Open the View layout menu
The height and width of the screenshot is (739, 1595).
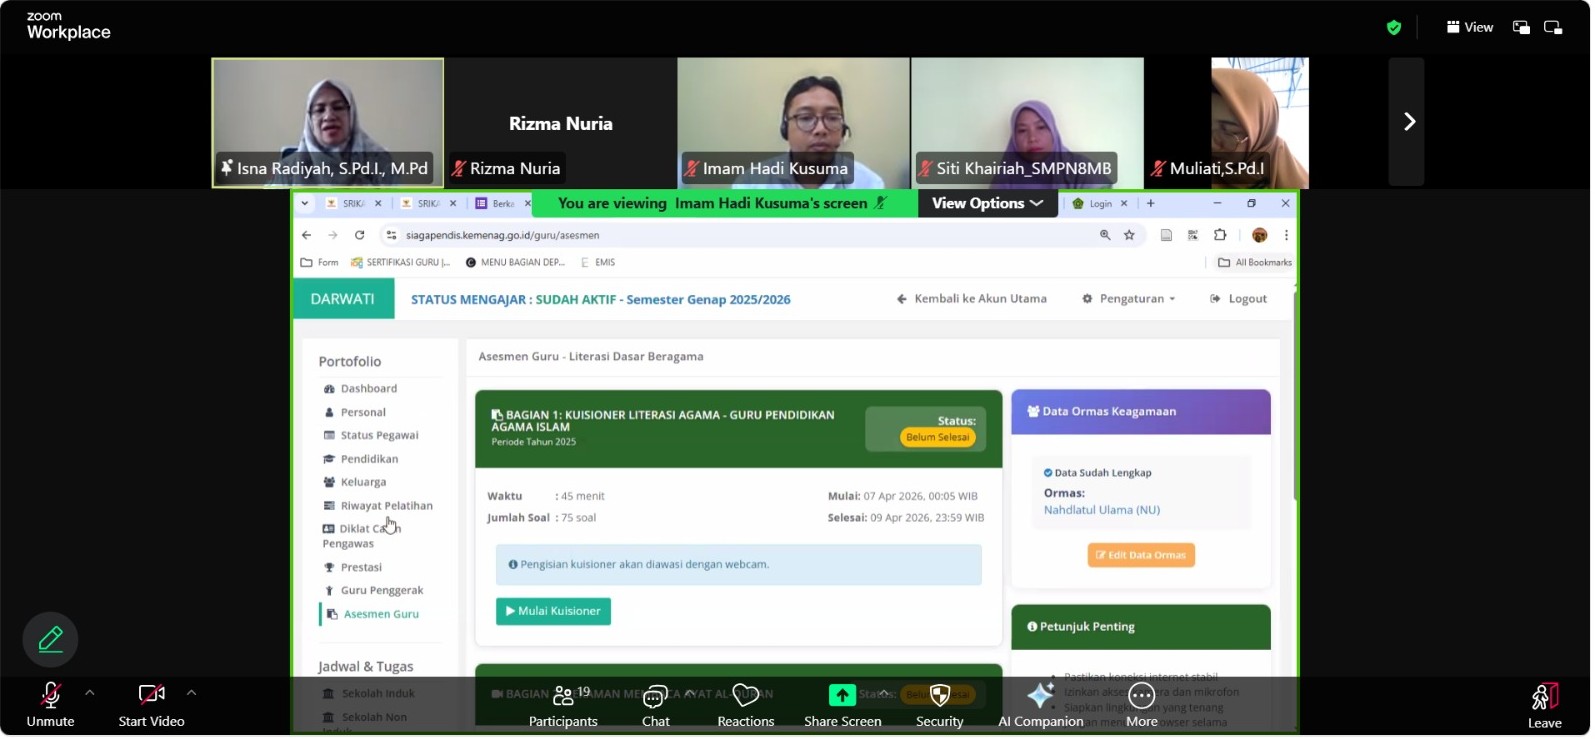pos(1470,28)
